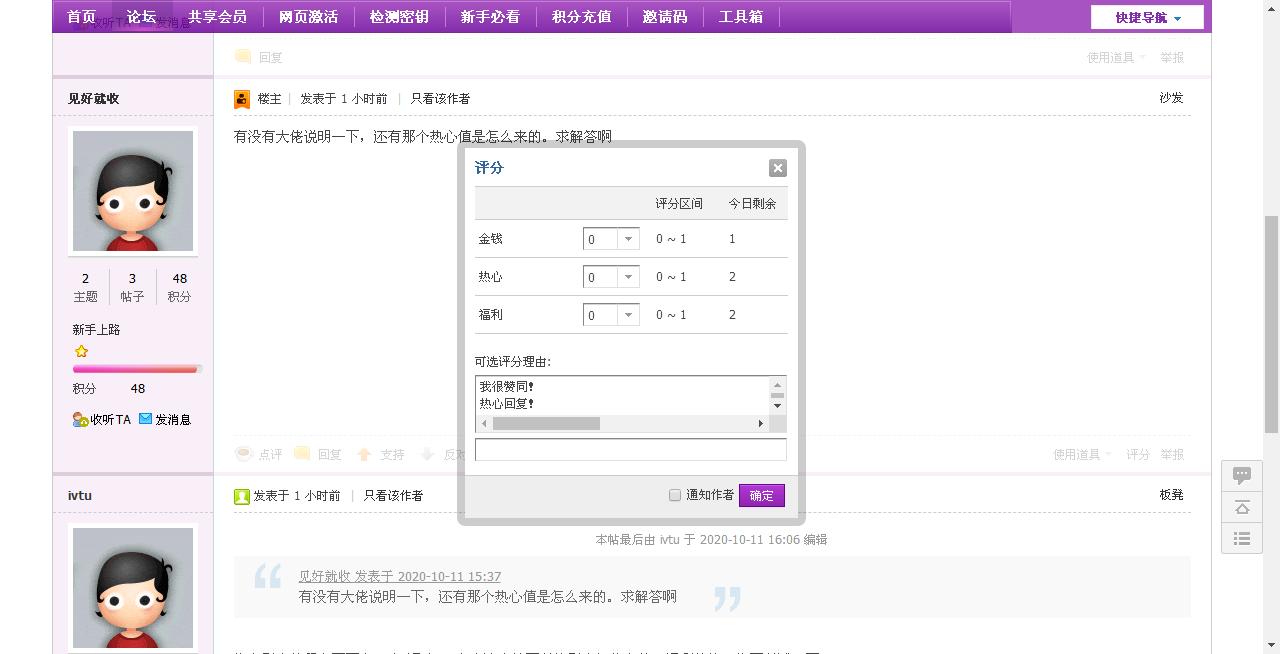Open 新手必看 navigation item
This screenshot has height=654, width=1280.
(x=490, y=17)
